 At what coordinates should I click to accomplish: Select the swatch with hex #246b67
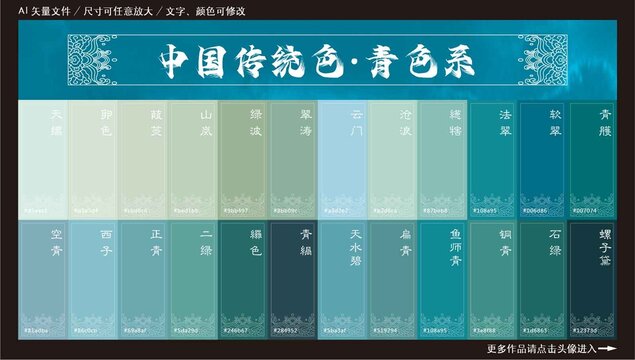(x=243, y=279)
